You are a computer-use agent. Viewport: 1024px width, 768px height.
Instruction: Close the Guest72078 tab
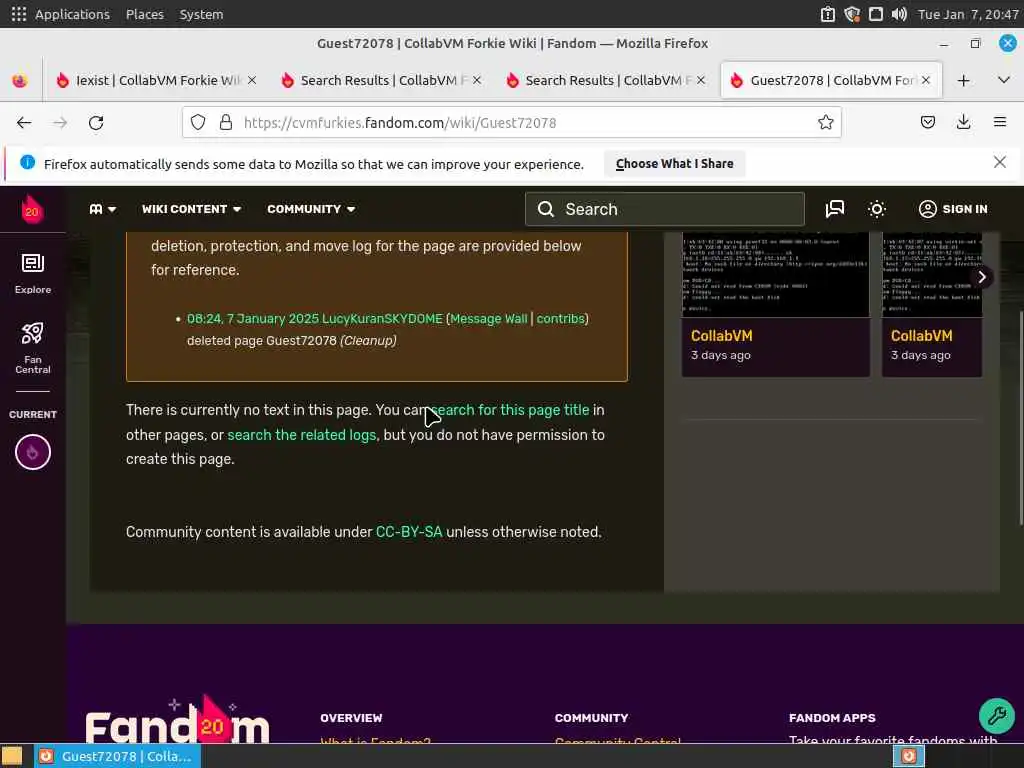[925, 80]
